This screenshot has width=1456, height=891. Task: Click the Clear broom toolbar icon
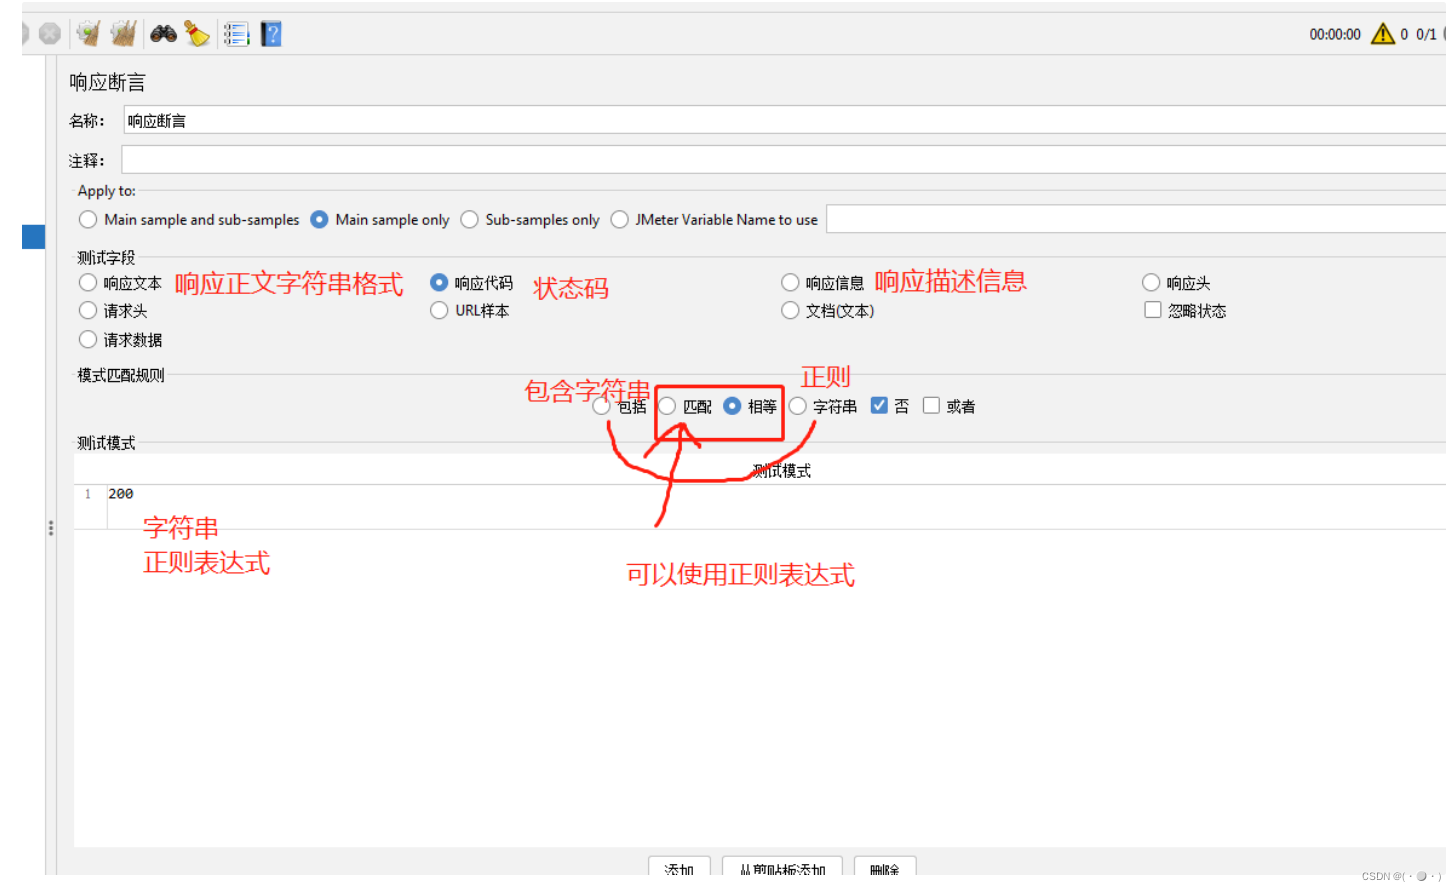[x=89, y=34]
